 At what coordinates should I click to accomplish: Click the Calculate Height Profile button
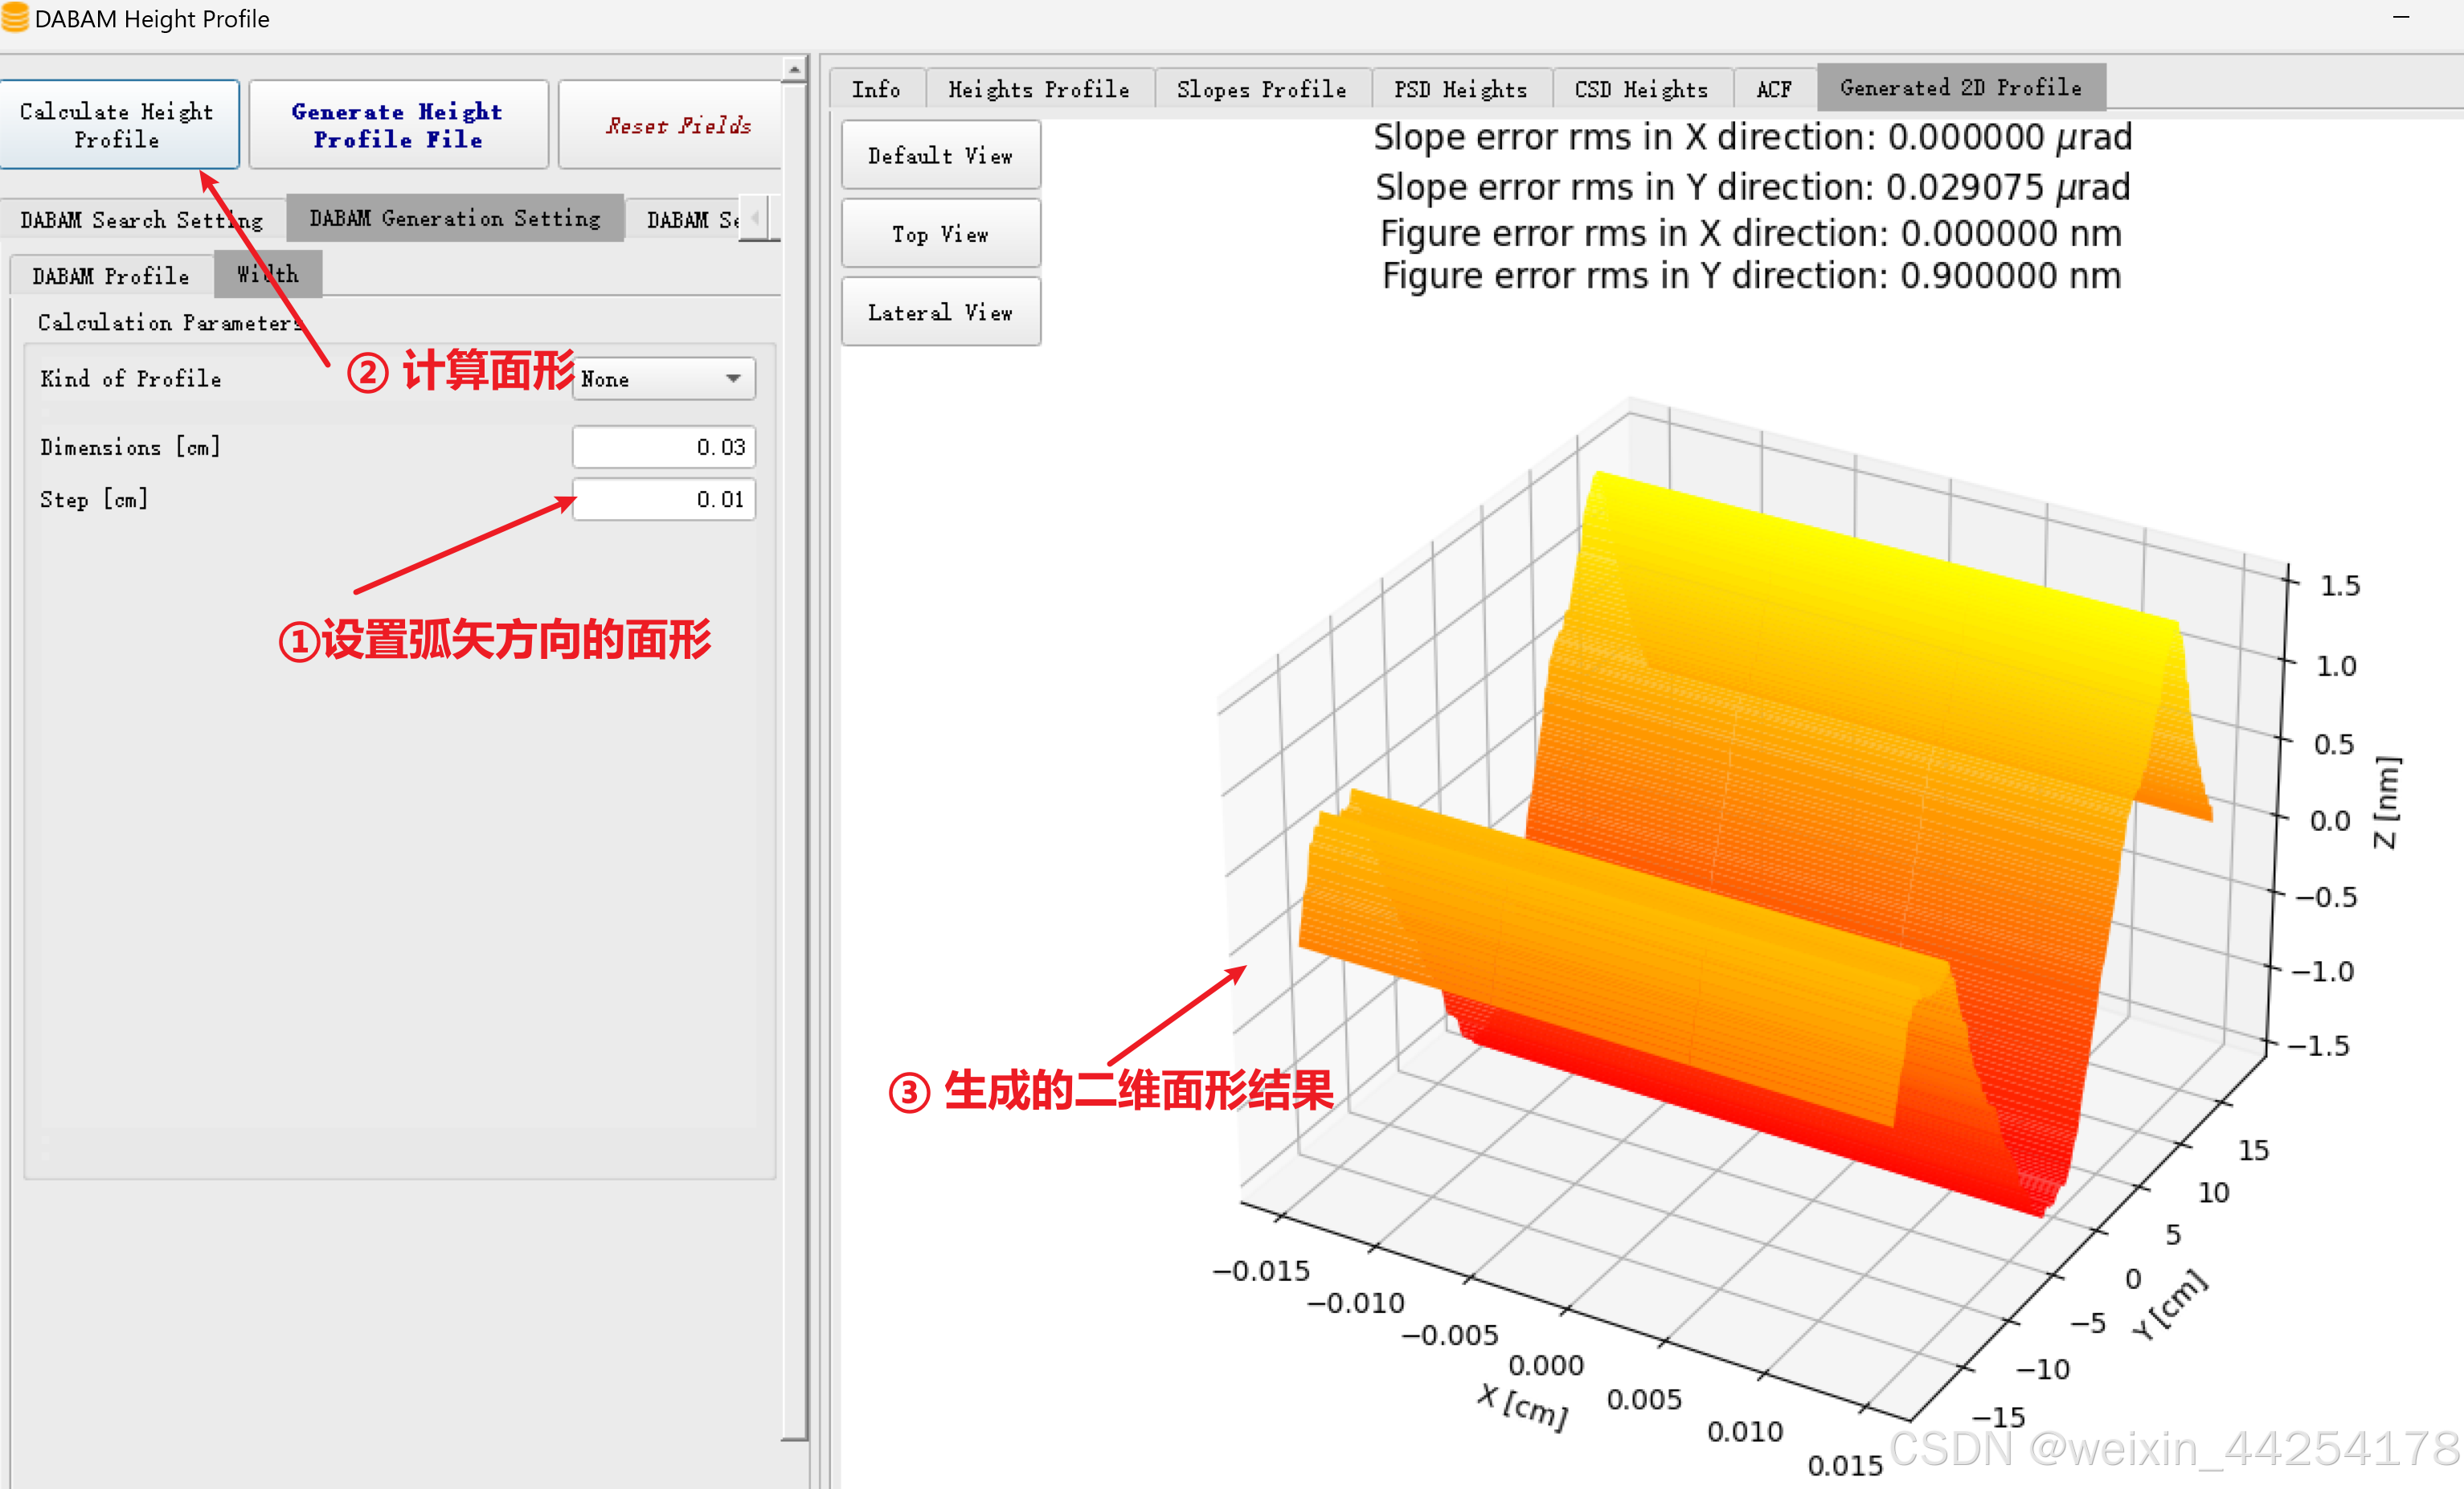pos(118,125)
